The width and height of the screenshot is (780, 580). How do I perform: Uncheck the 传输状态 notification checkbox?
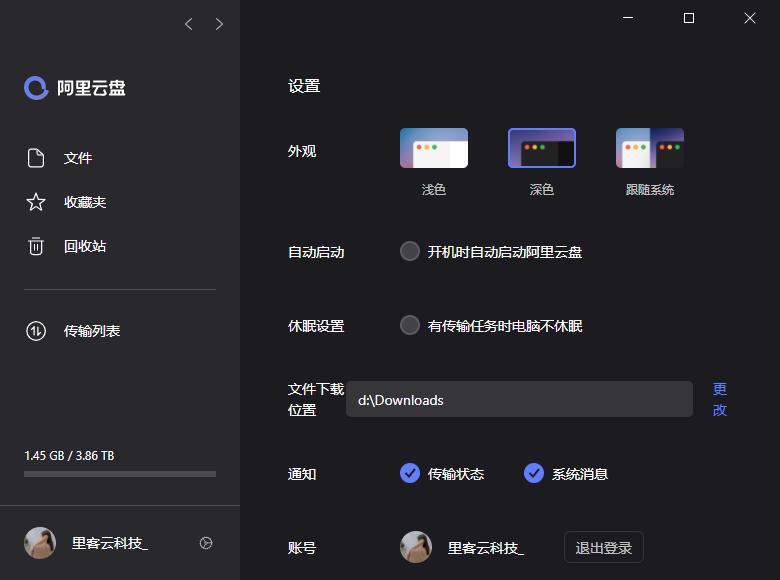click(x=410, y=473)
